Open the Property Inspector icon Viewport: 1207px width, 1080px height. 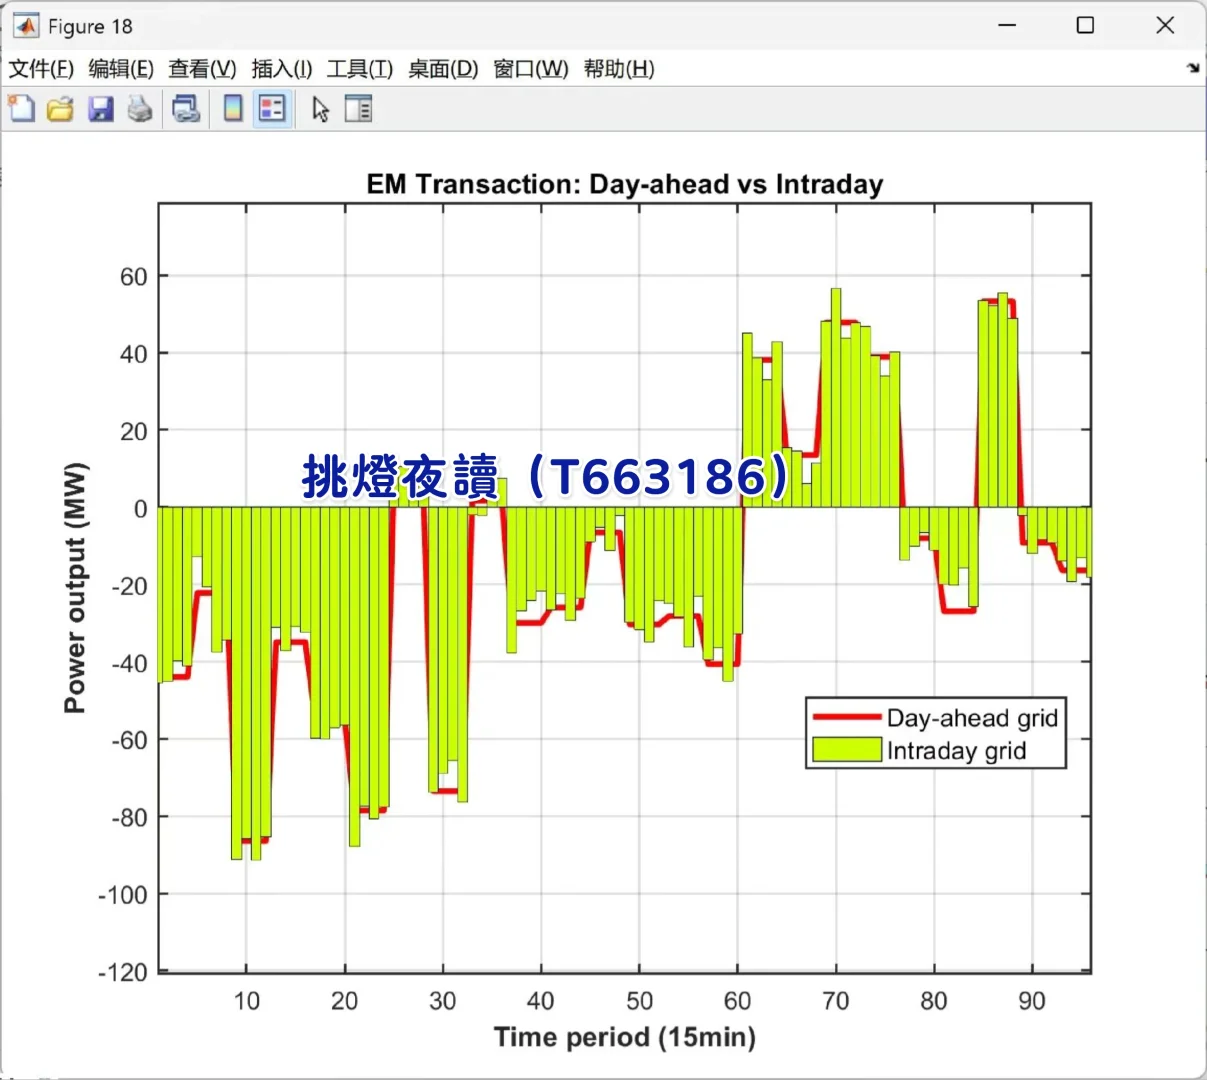click(x=358, y=108)
